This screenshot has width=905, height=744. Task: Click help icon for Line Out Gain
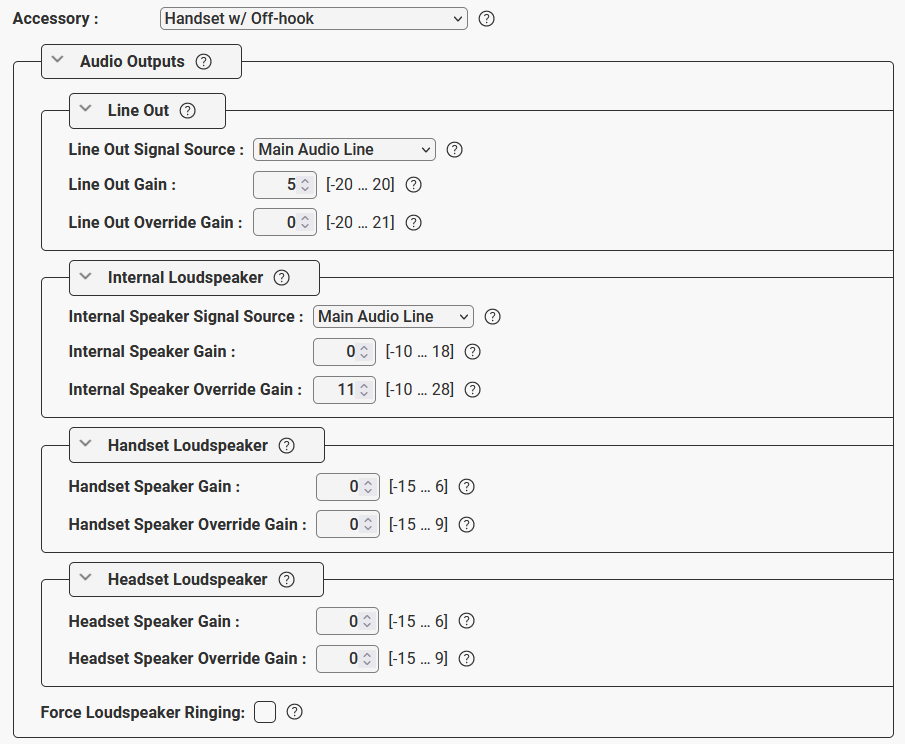[414, 185]
